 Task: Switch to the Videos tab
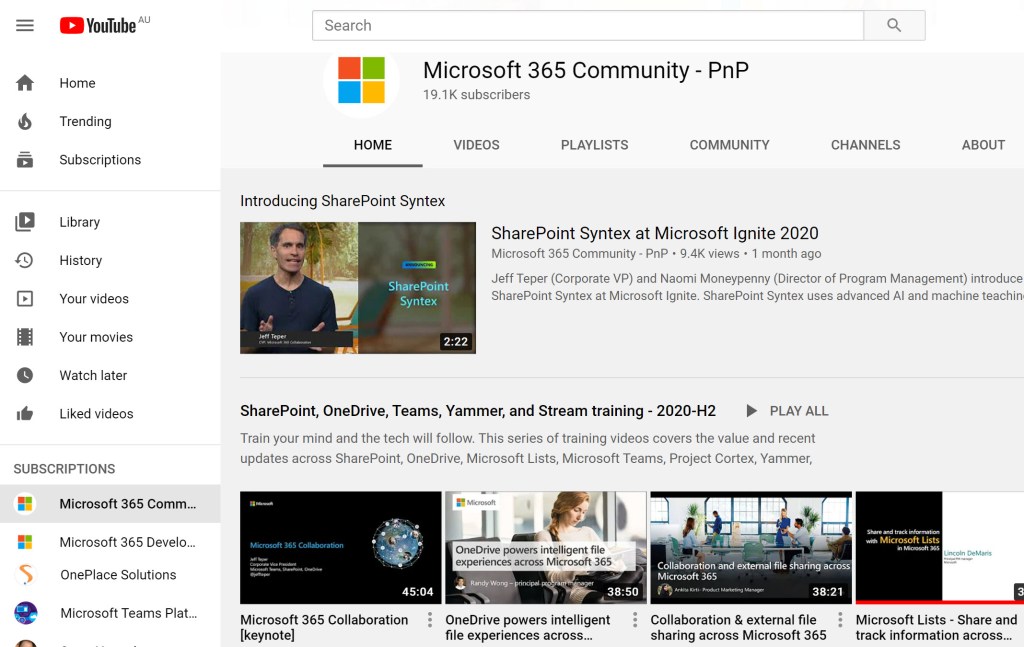pyautogui.click(x=476, y=145)
